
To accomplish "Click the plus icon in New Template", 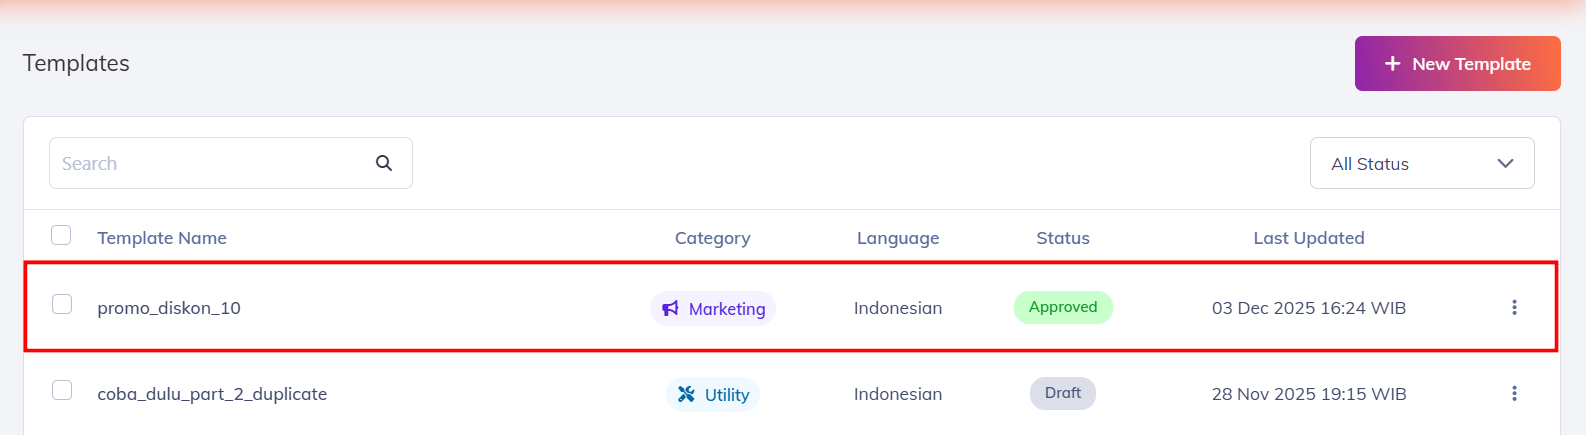I will 1392,64.
